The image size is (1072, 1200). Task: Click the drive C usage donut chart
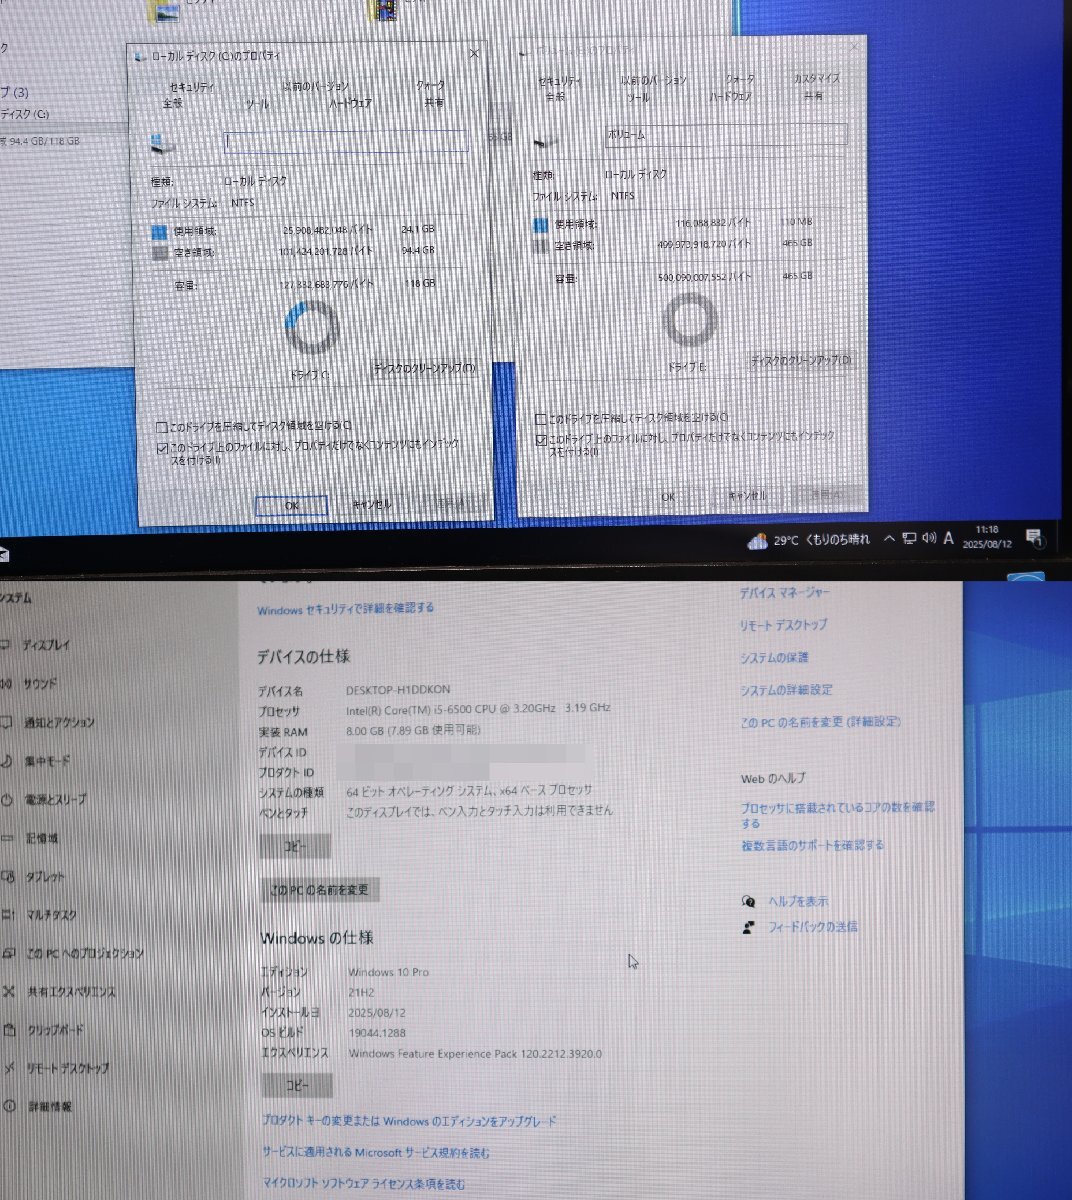(312, 328)
